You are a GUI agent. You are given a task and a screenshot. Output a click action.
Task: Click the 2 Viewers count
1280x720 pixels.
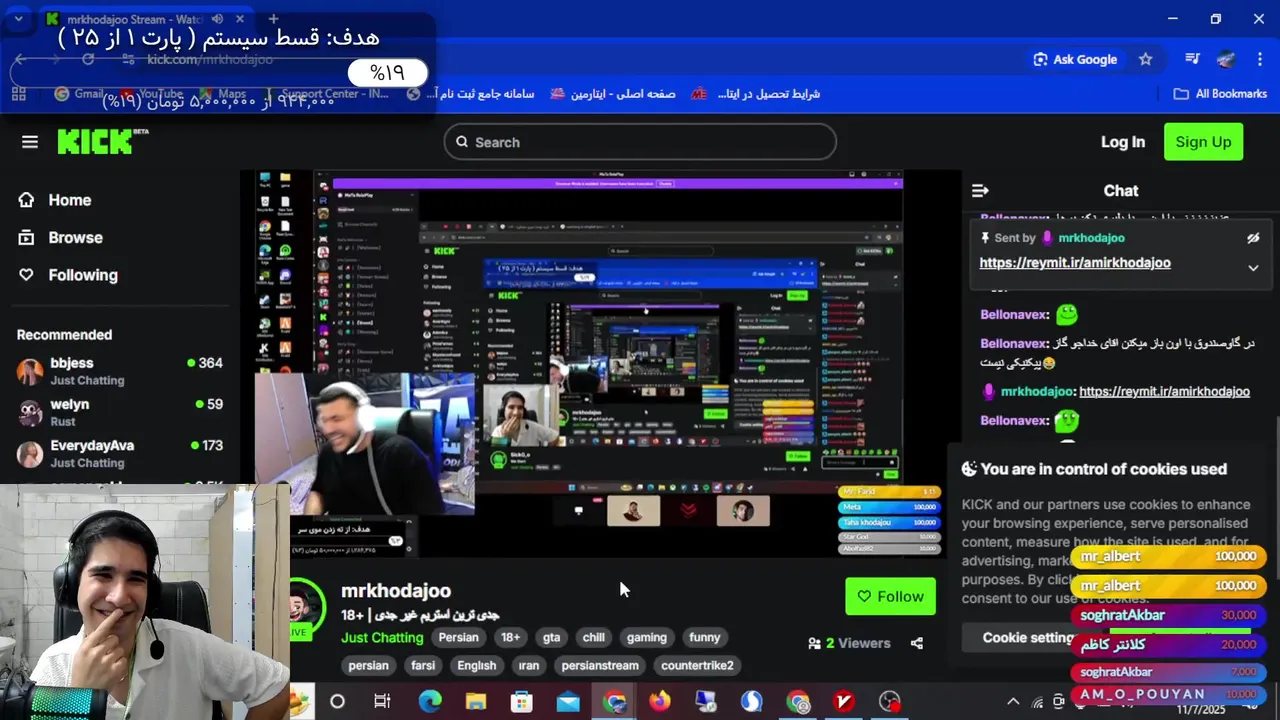pos(849,643)
